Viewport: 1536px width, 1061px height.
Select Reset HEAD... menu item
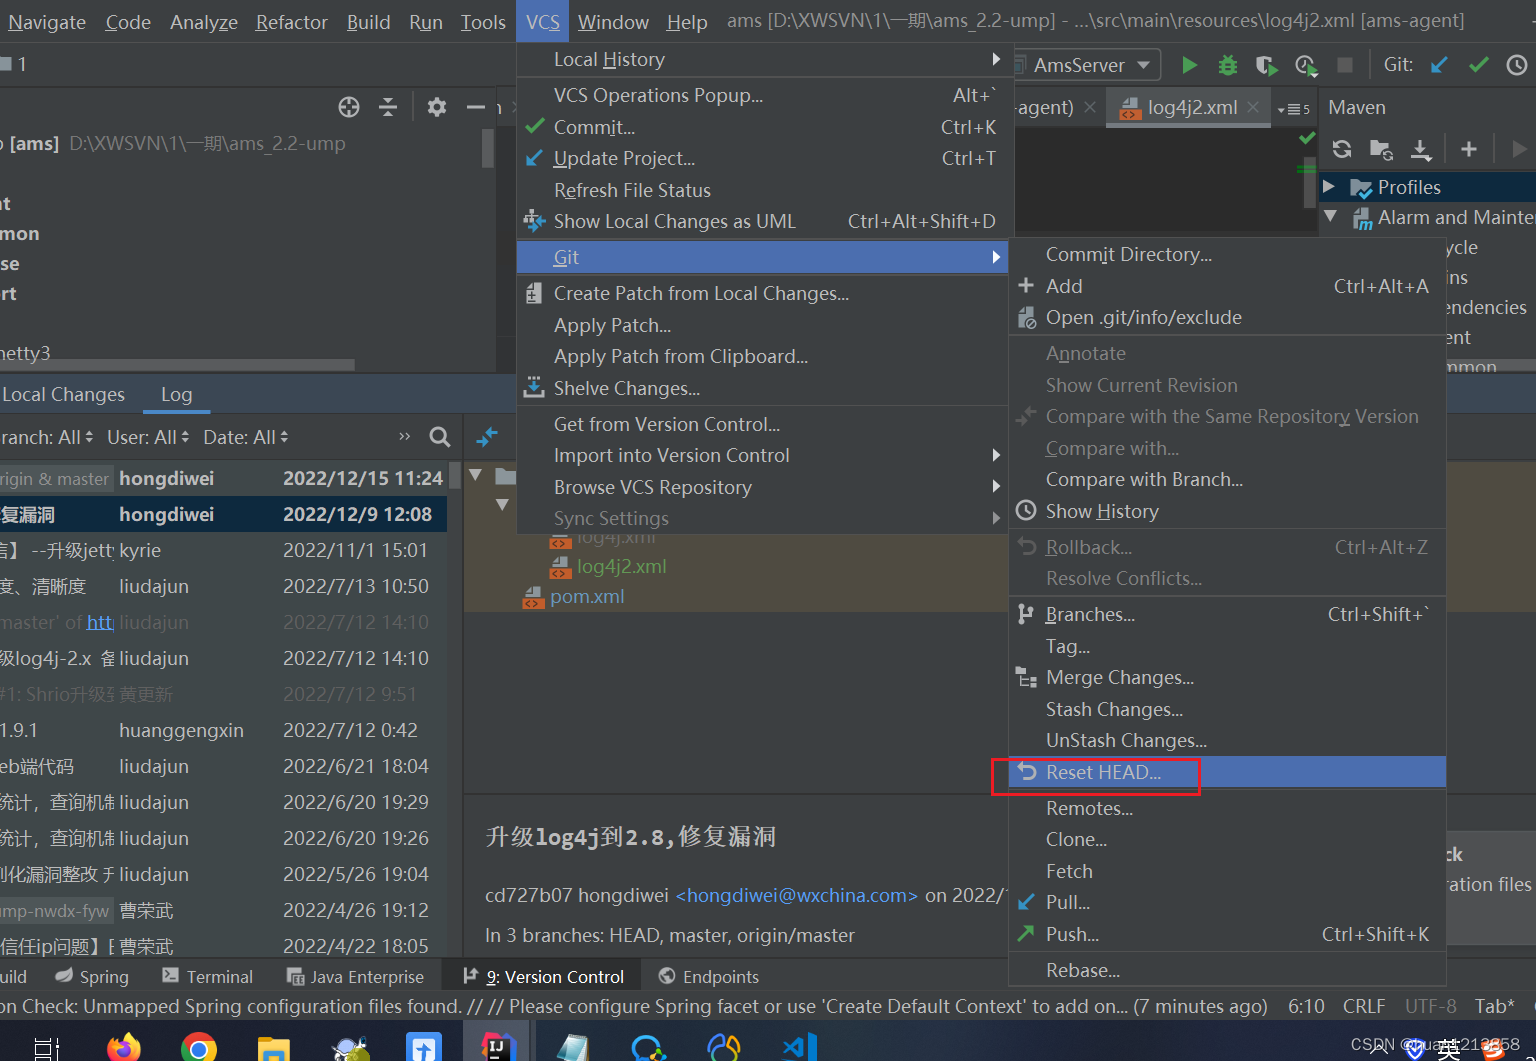[1227, 772]
